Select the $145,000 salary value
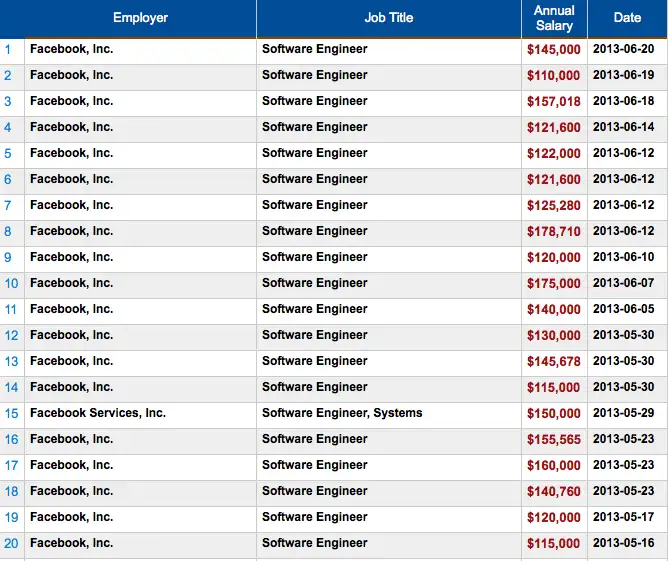668x561 pixels. 553,49
